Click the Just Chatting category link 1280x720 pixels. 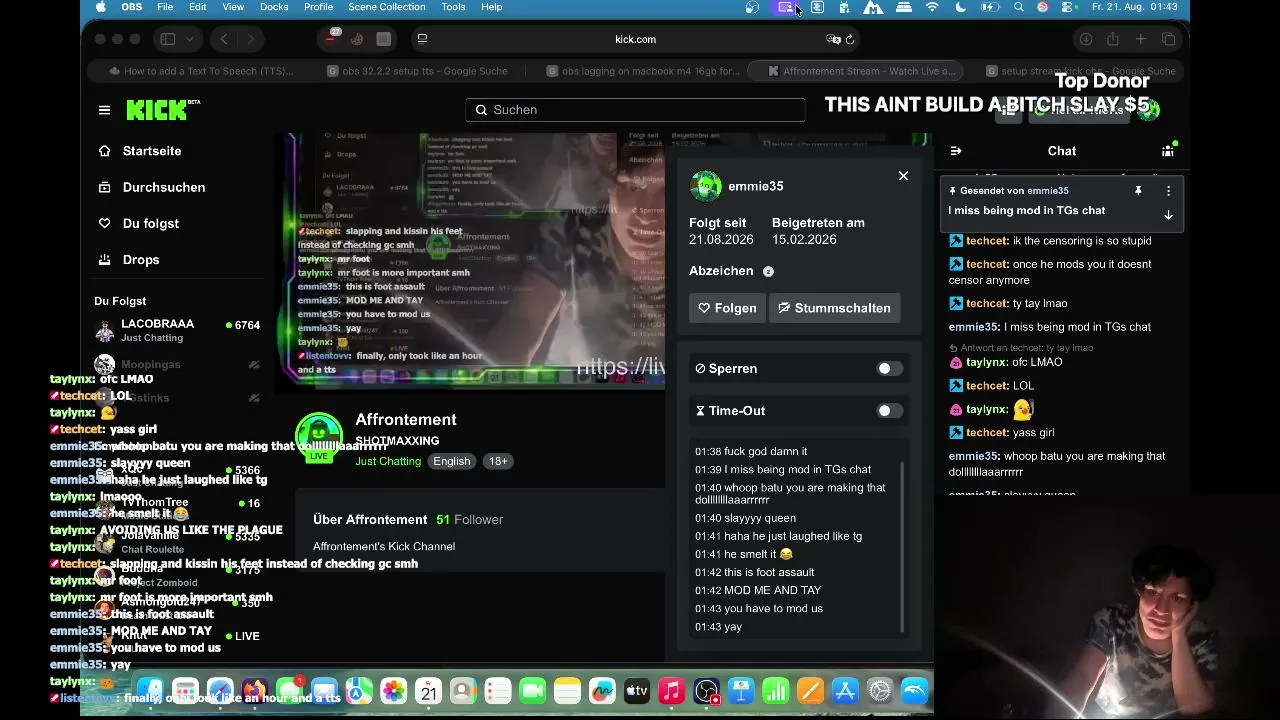[x=388, y=461]
